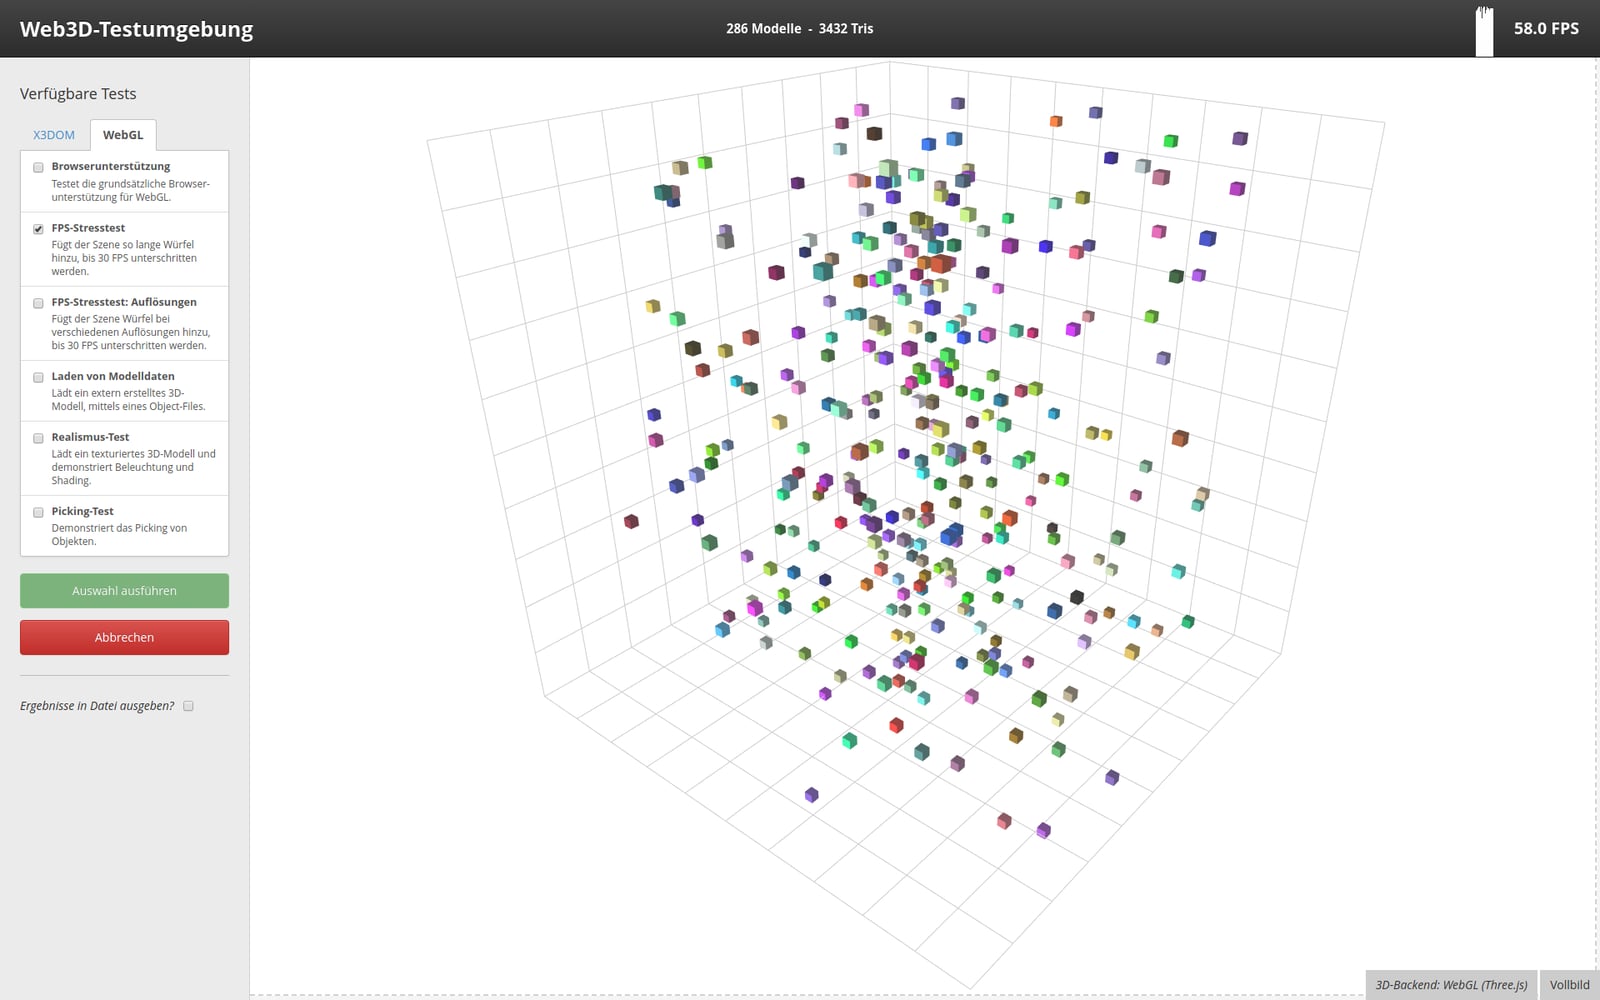1600x1000 pixels.
Task: Enable the Browserunterstützung test
Action: (x=38, y=167)
